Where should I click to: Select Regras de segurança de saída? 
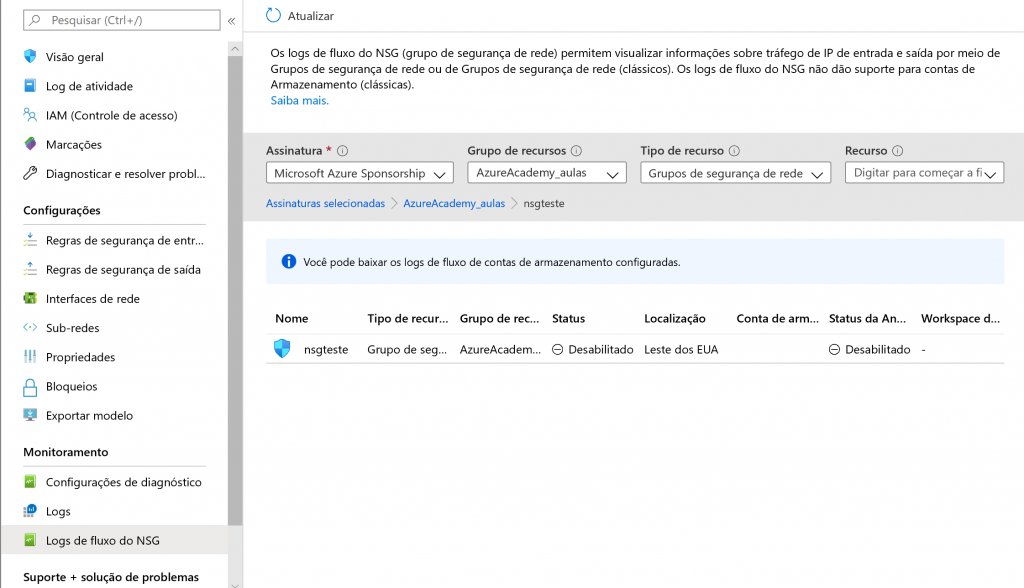click(x=123, y=269)
